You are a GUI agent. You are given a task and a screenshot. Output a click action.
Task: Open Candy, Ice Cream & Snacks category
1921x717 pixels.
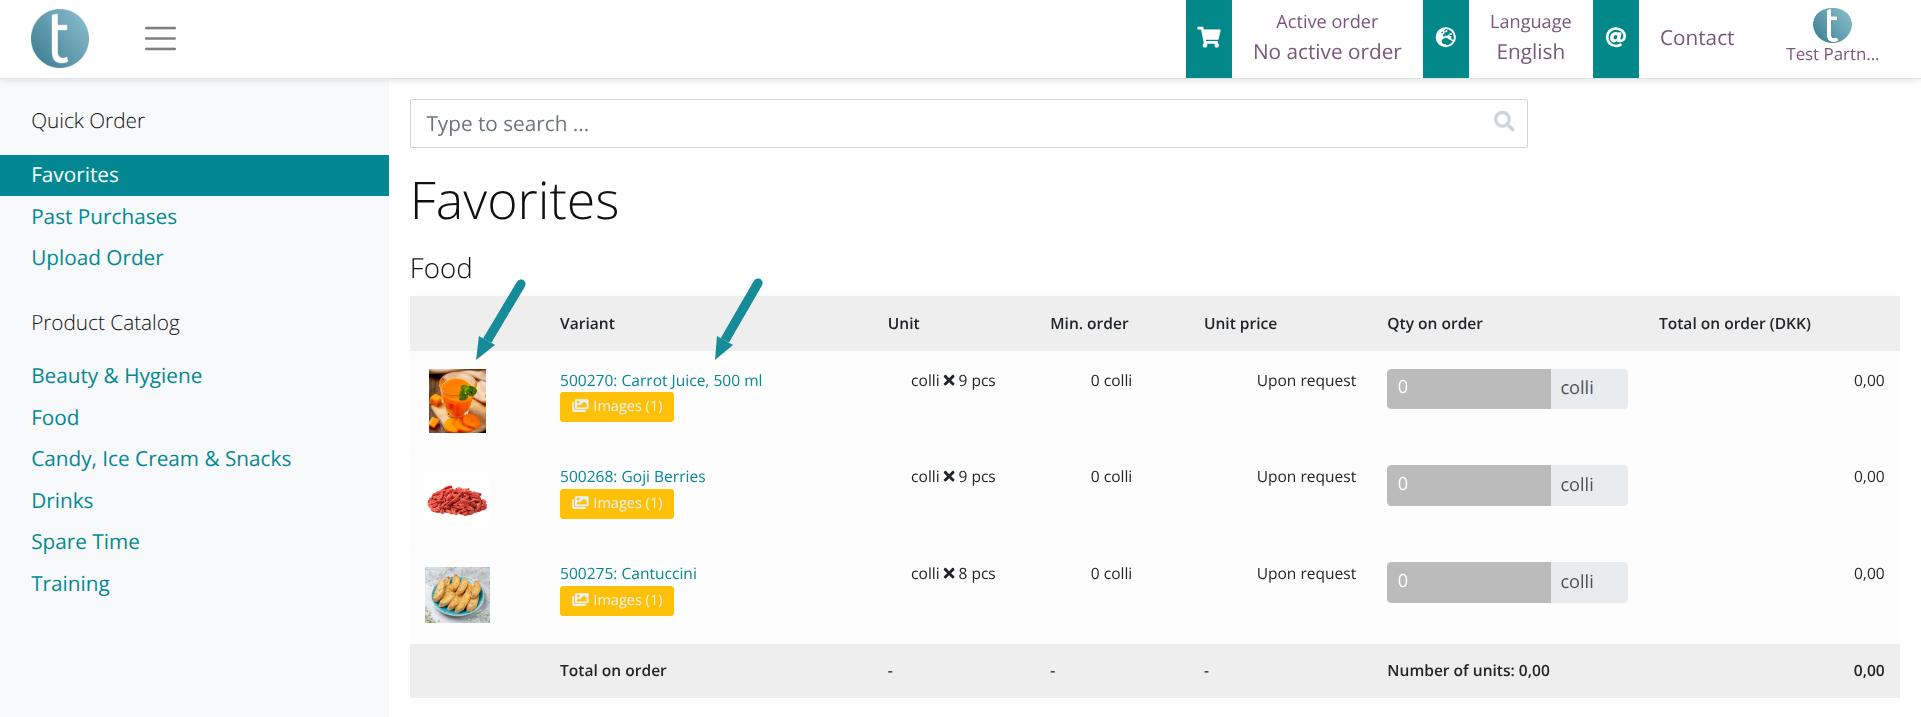[x=161, y=459]
